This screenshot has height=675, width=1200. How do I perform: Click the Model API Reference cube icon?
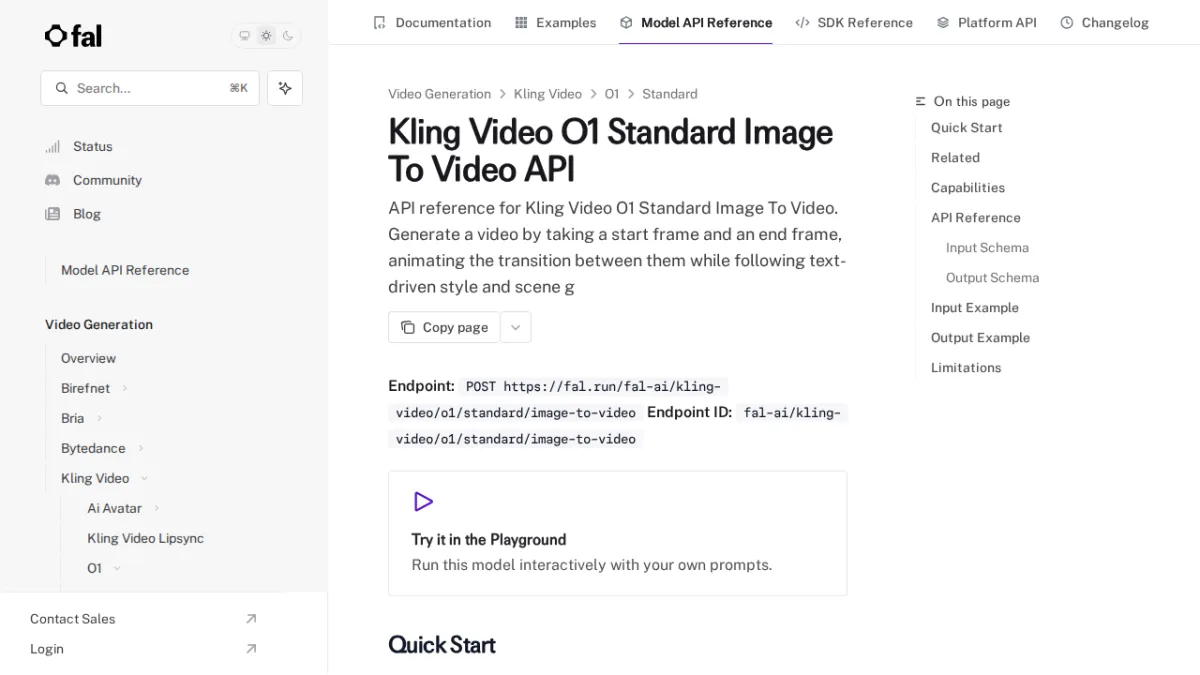(x=626, y=22)
